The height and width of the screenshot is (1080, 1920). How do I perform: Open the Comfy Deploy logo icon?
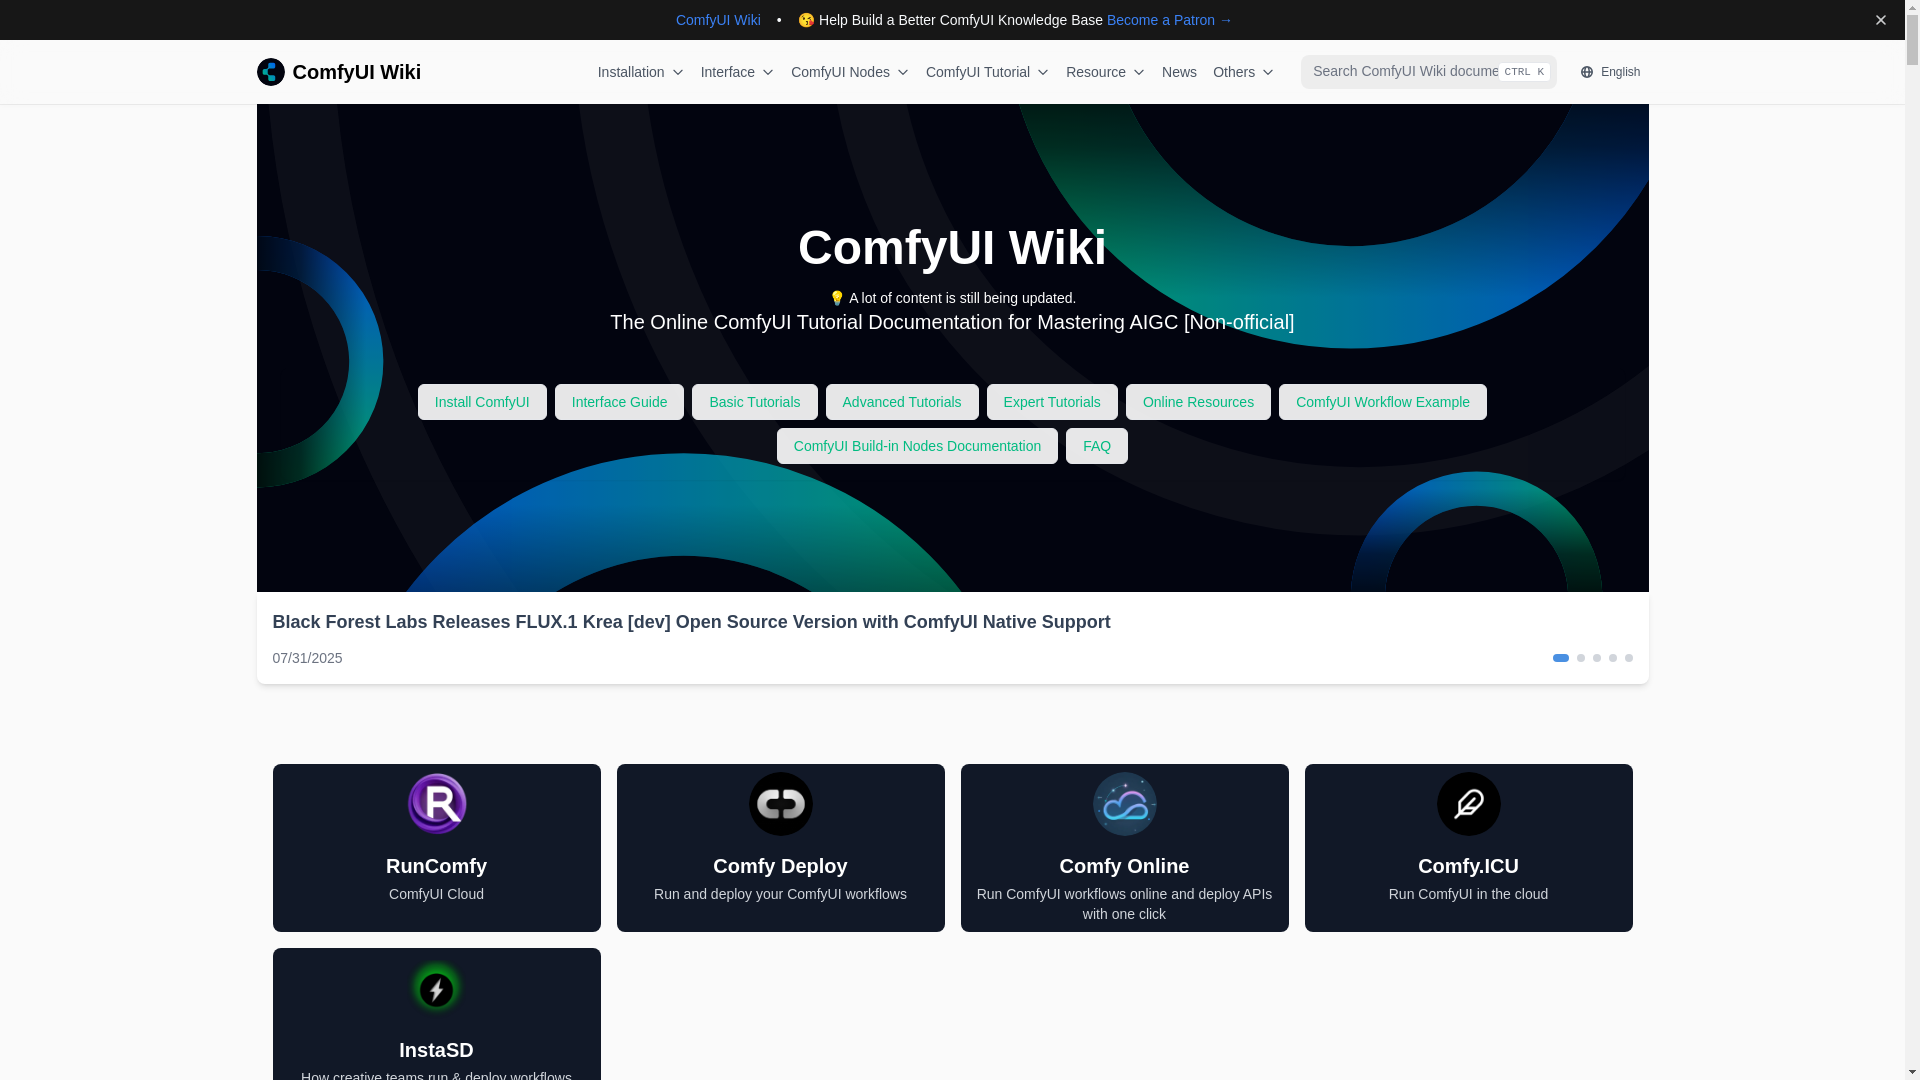click(780, 804)
